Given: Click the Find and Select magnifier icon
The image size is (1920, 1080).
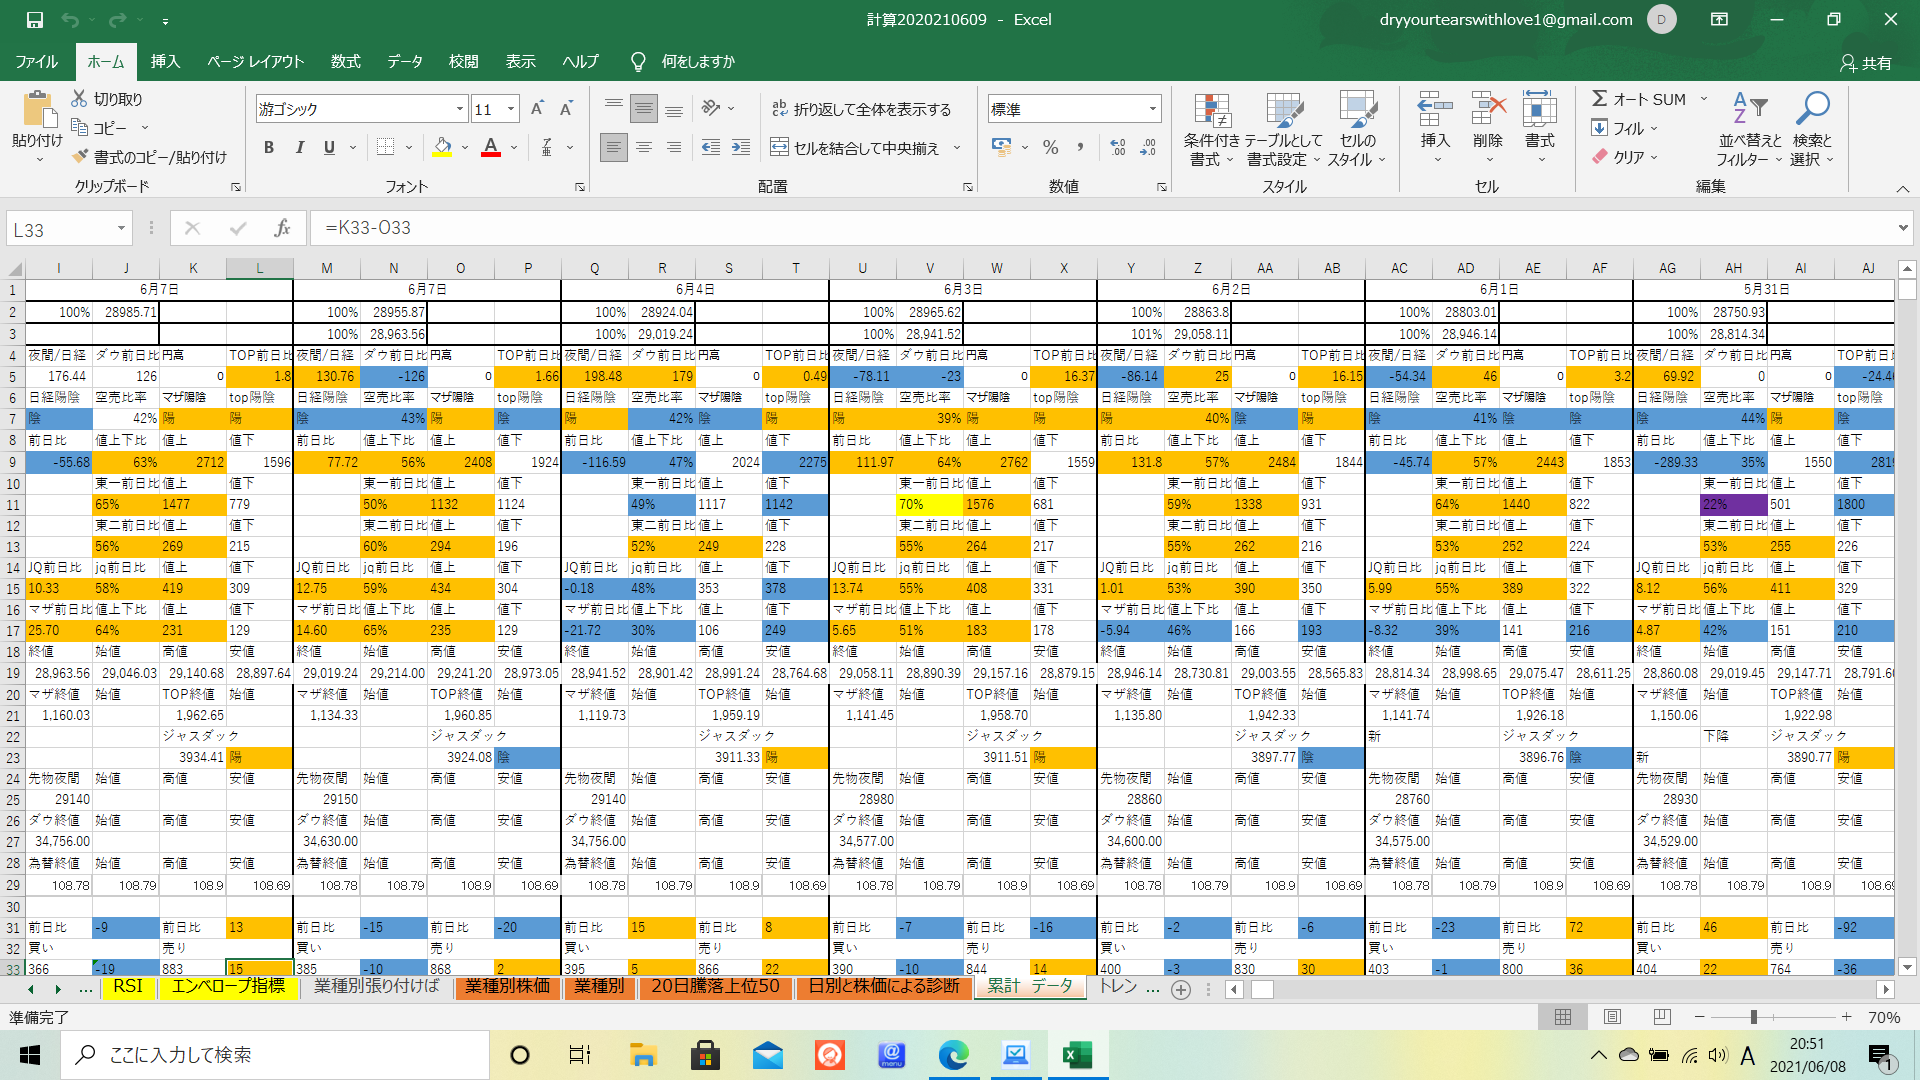Looking at the screenshot, I should click(x=1811, y=108).
